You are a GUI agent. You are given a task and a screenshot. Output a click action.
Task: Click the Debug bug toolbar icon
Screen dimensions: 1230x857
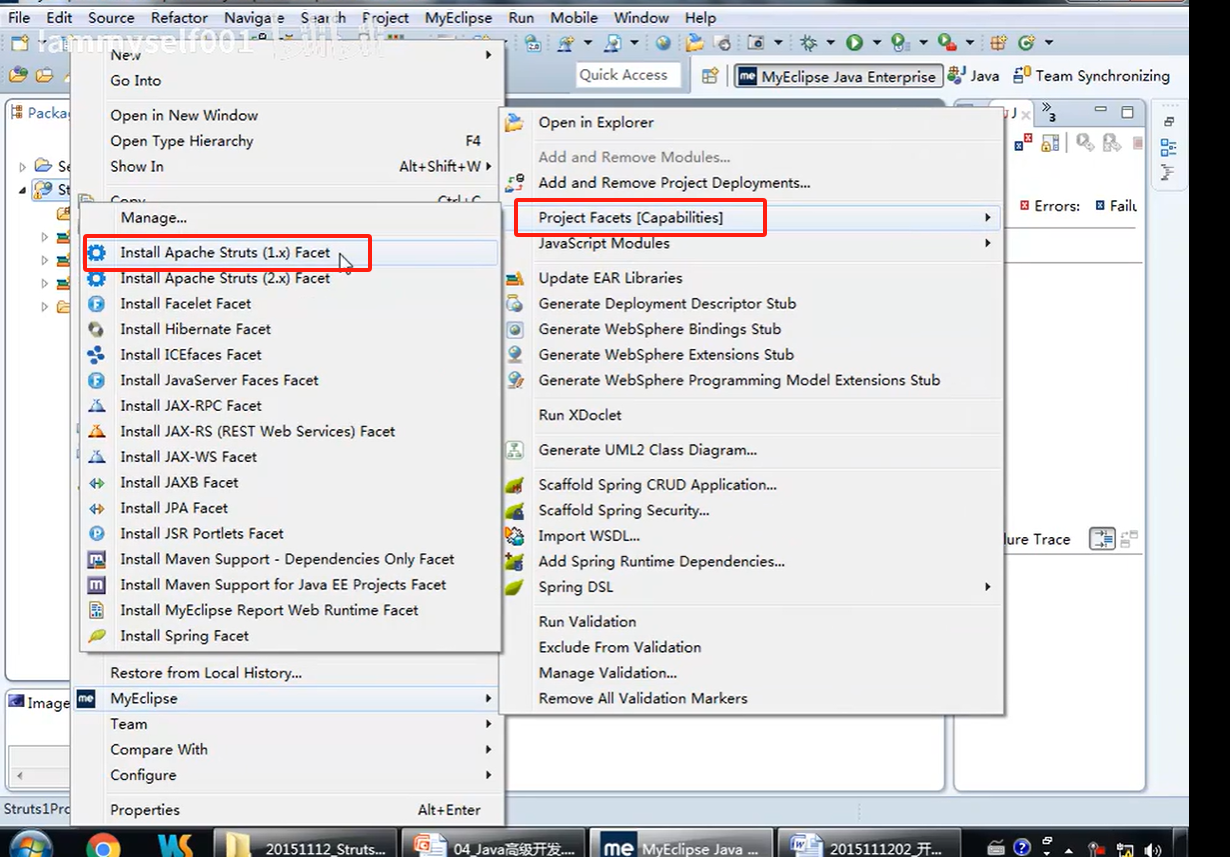[x=808, y=43]
